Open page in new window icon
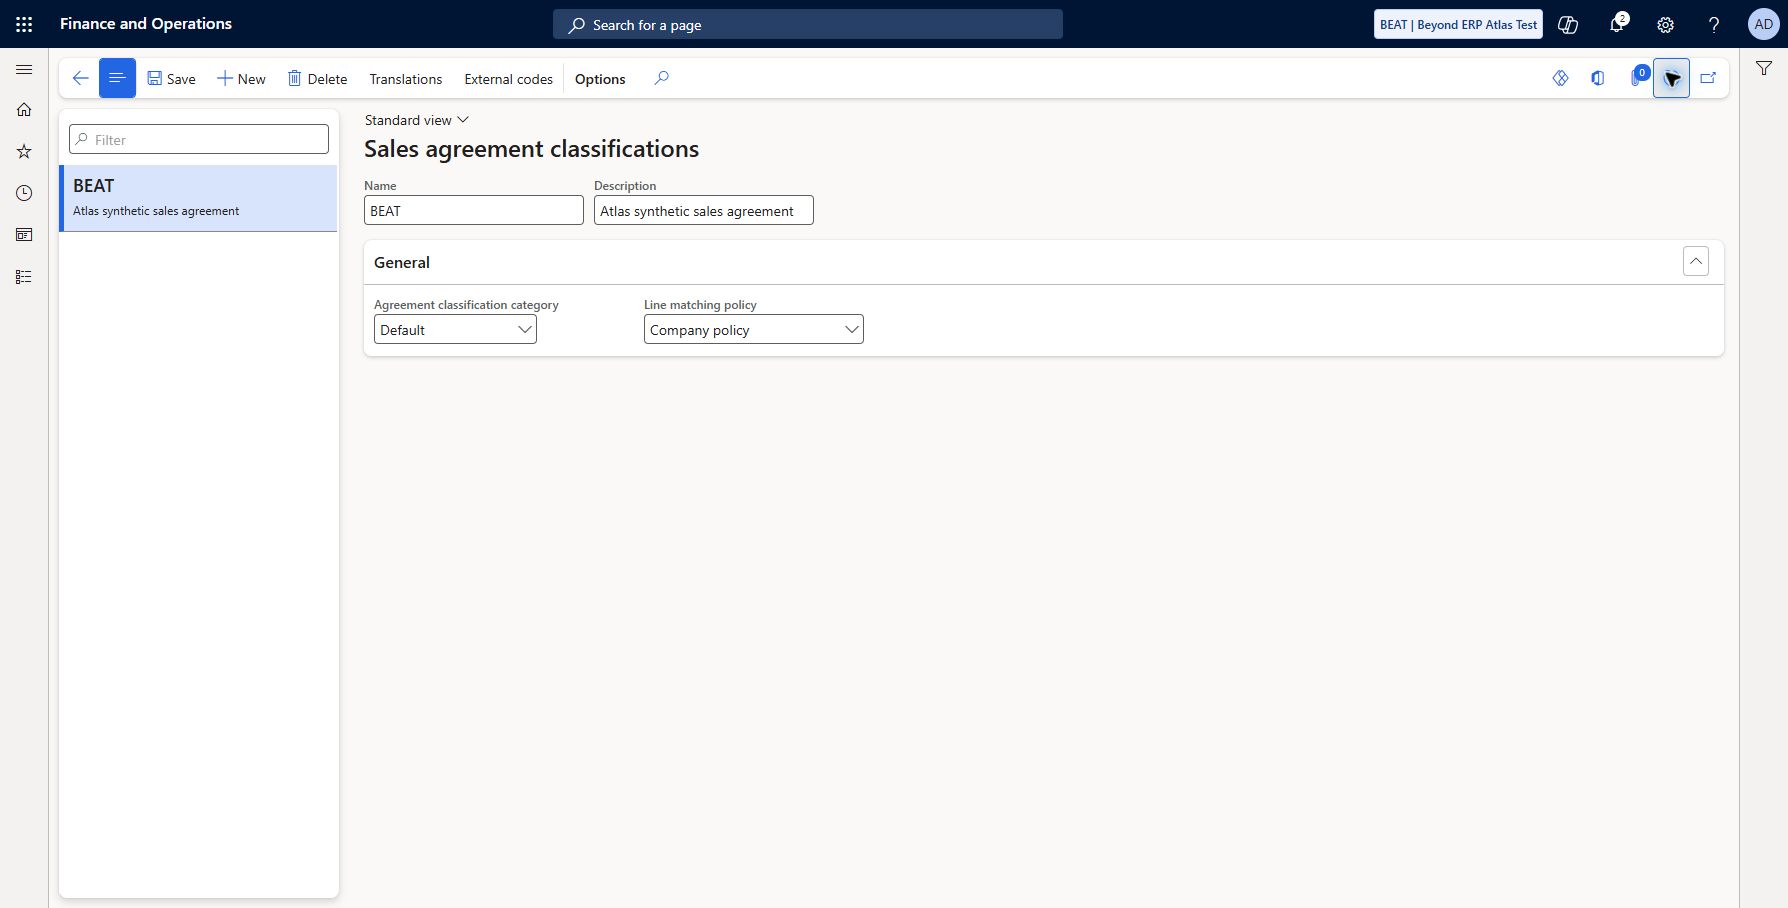This screenshot has height=908, width=1788. tap(1708, 78)
